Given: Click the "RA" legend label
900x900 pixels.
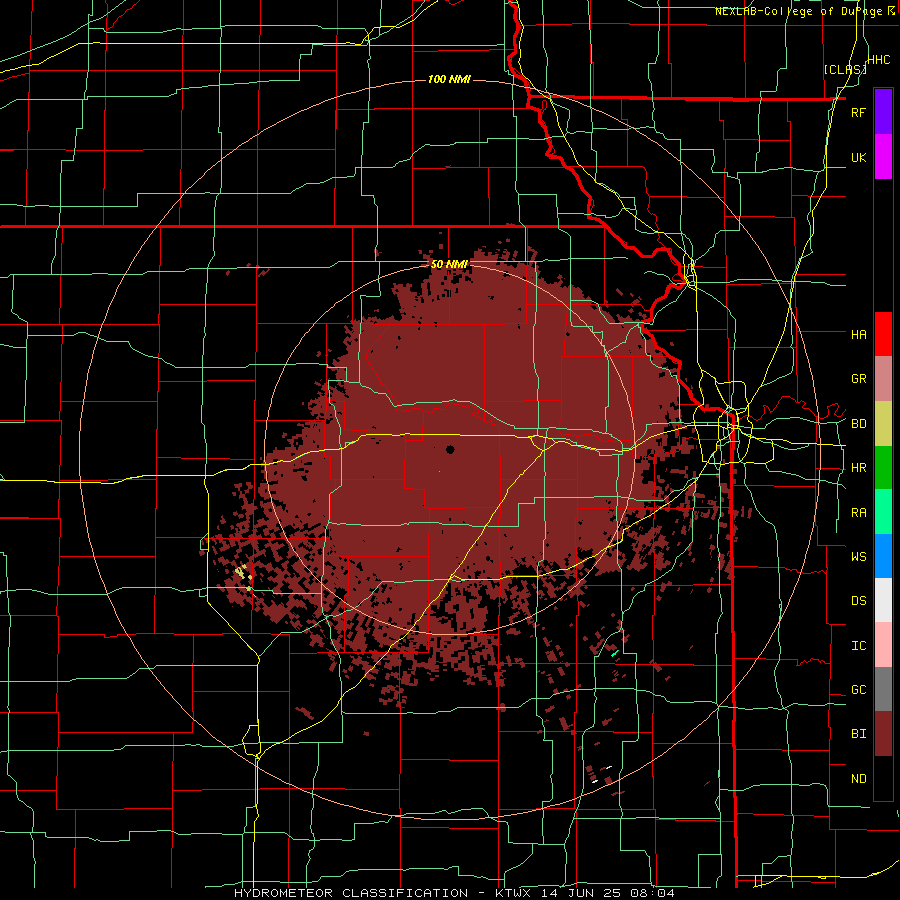Looking at the screenshot, I should click(x=858, y=513).
